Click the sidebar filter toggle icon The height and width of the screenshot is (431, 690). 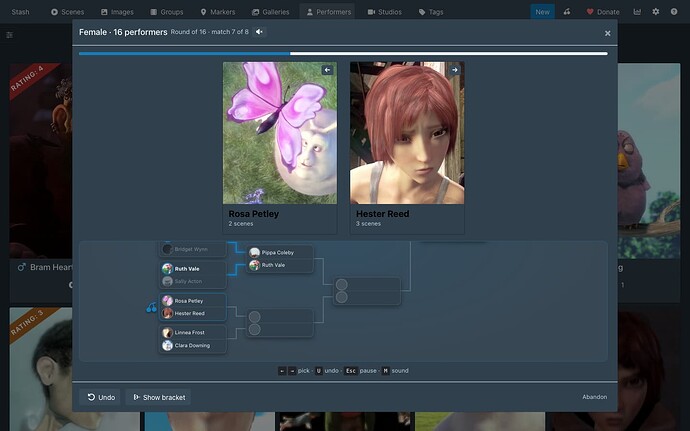point(10,35)
